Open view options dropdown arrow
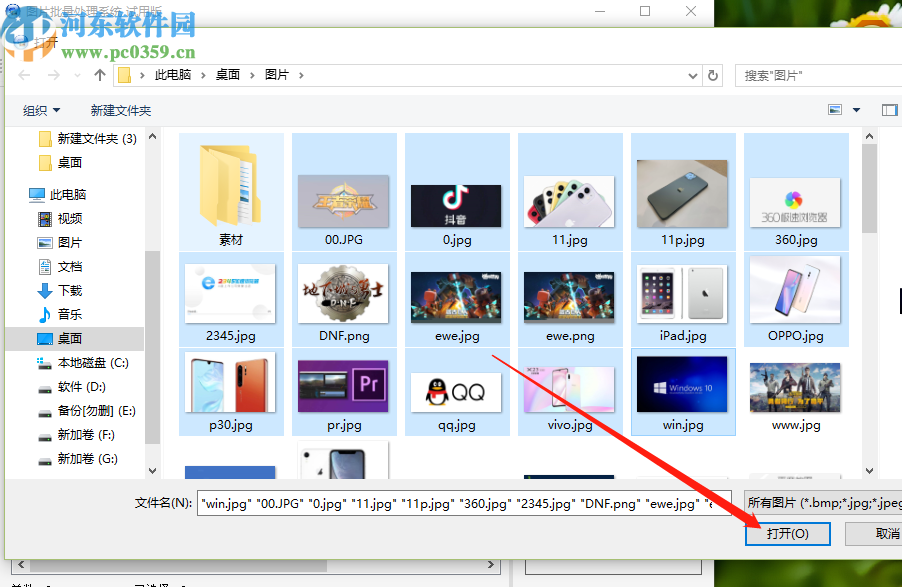 click(857, 110)
